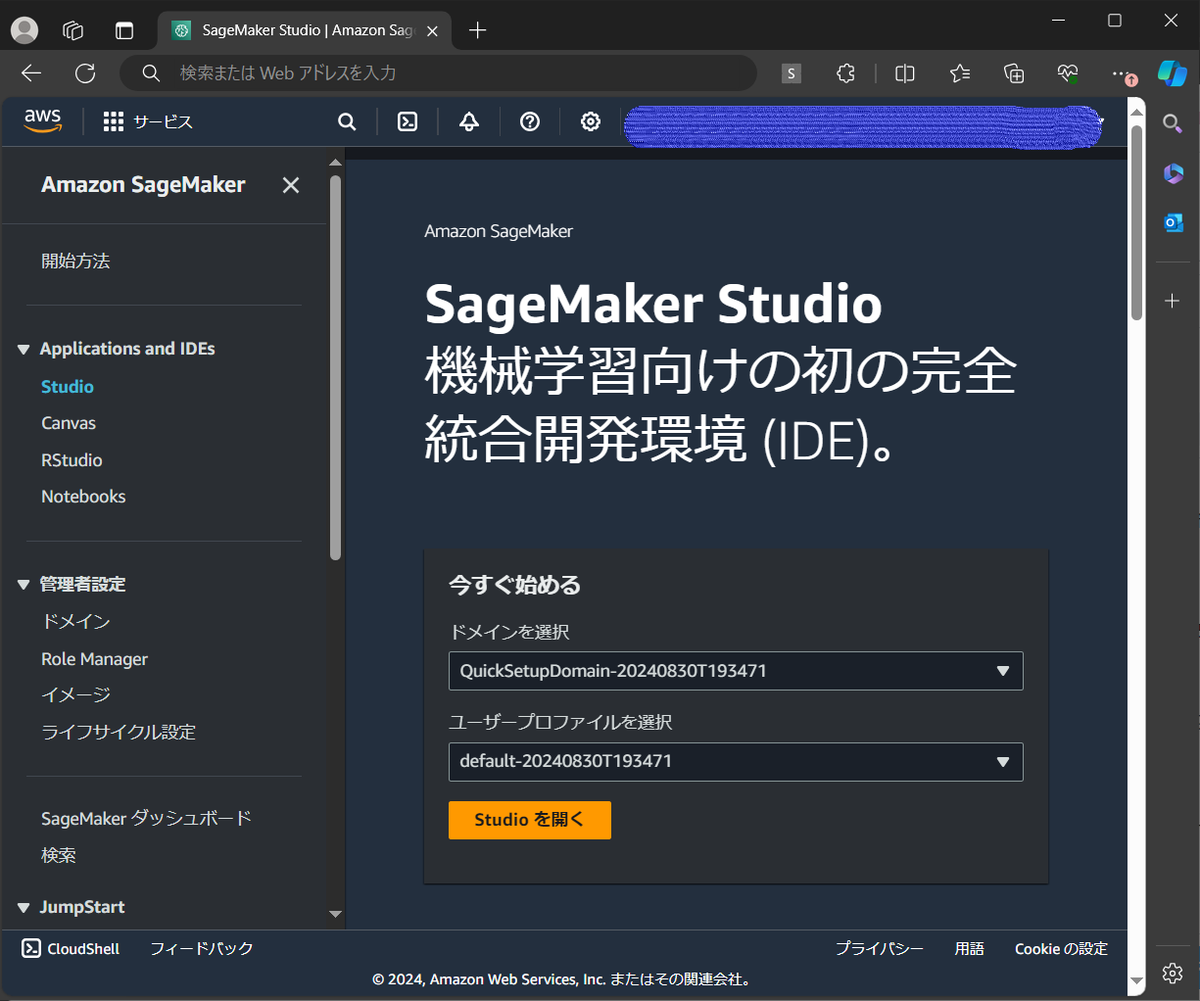Open the AWS home logo
Image resolution: width=1200 pixels, height=1001 pixels.
[x=43, y=121]
